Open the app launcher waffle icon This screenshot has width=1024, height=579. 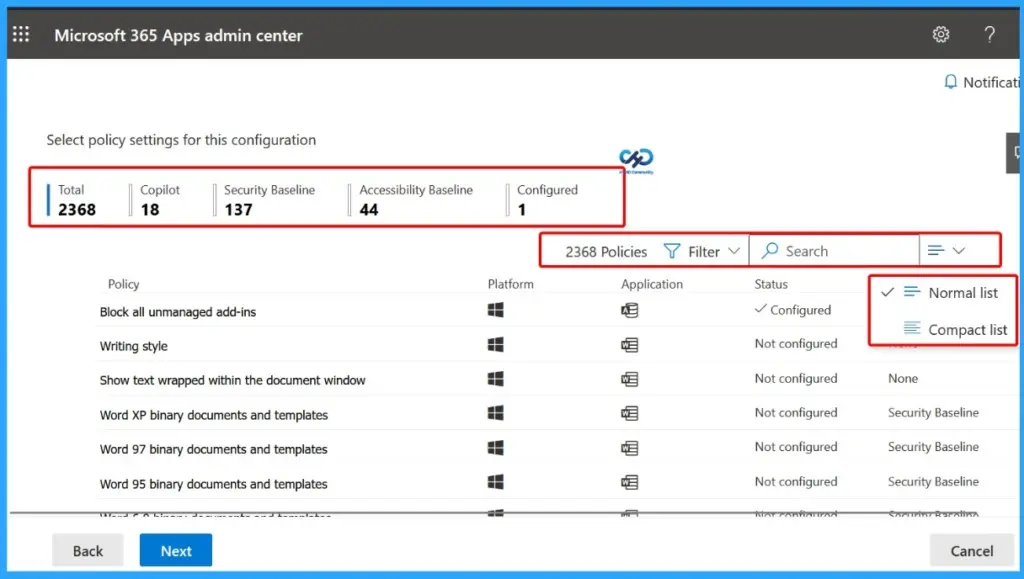pos(21,34)
